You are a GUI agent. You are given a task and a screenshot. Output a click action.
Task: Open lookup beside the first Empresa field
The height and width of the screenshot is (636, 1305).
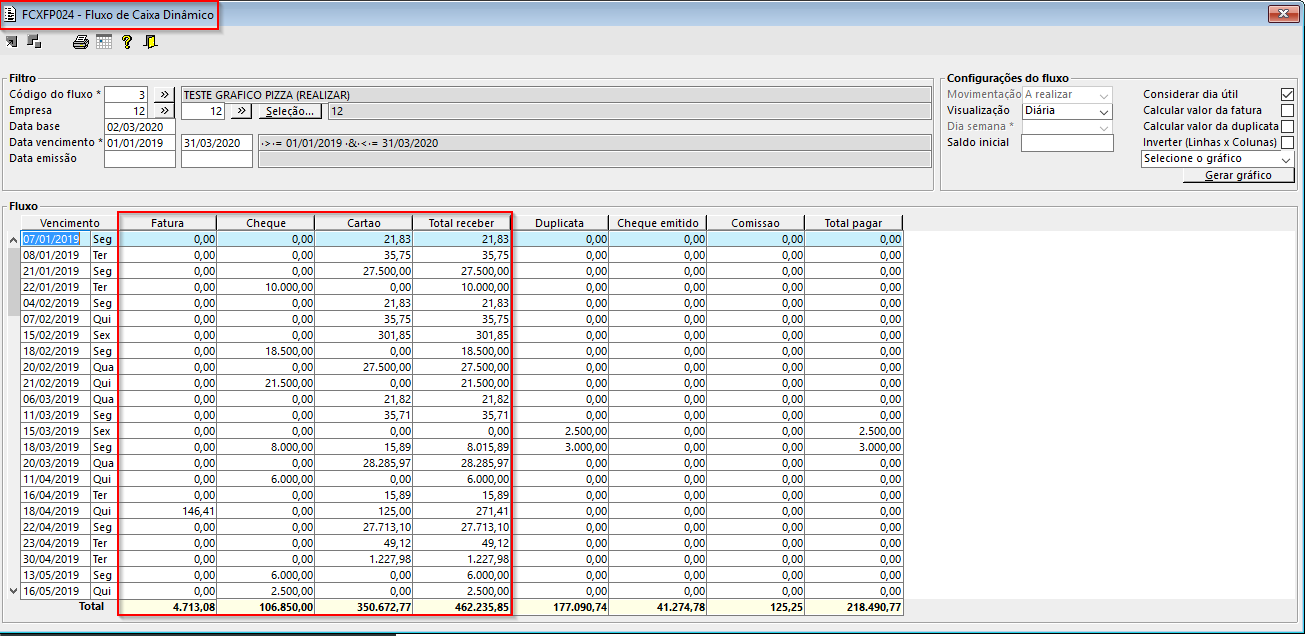pyautogui.click(x=165, y=110)
